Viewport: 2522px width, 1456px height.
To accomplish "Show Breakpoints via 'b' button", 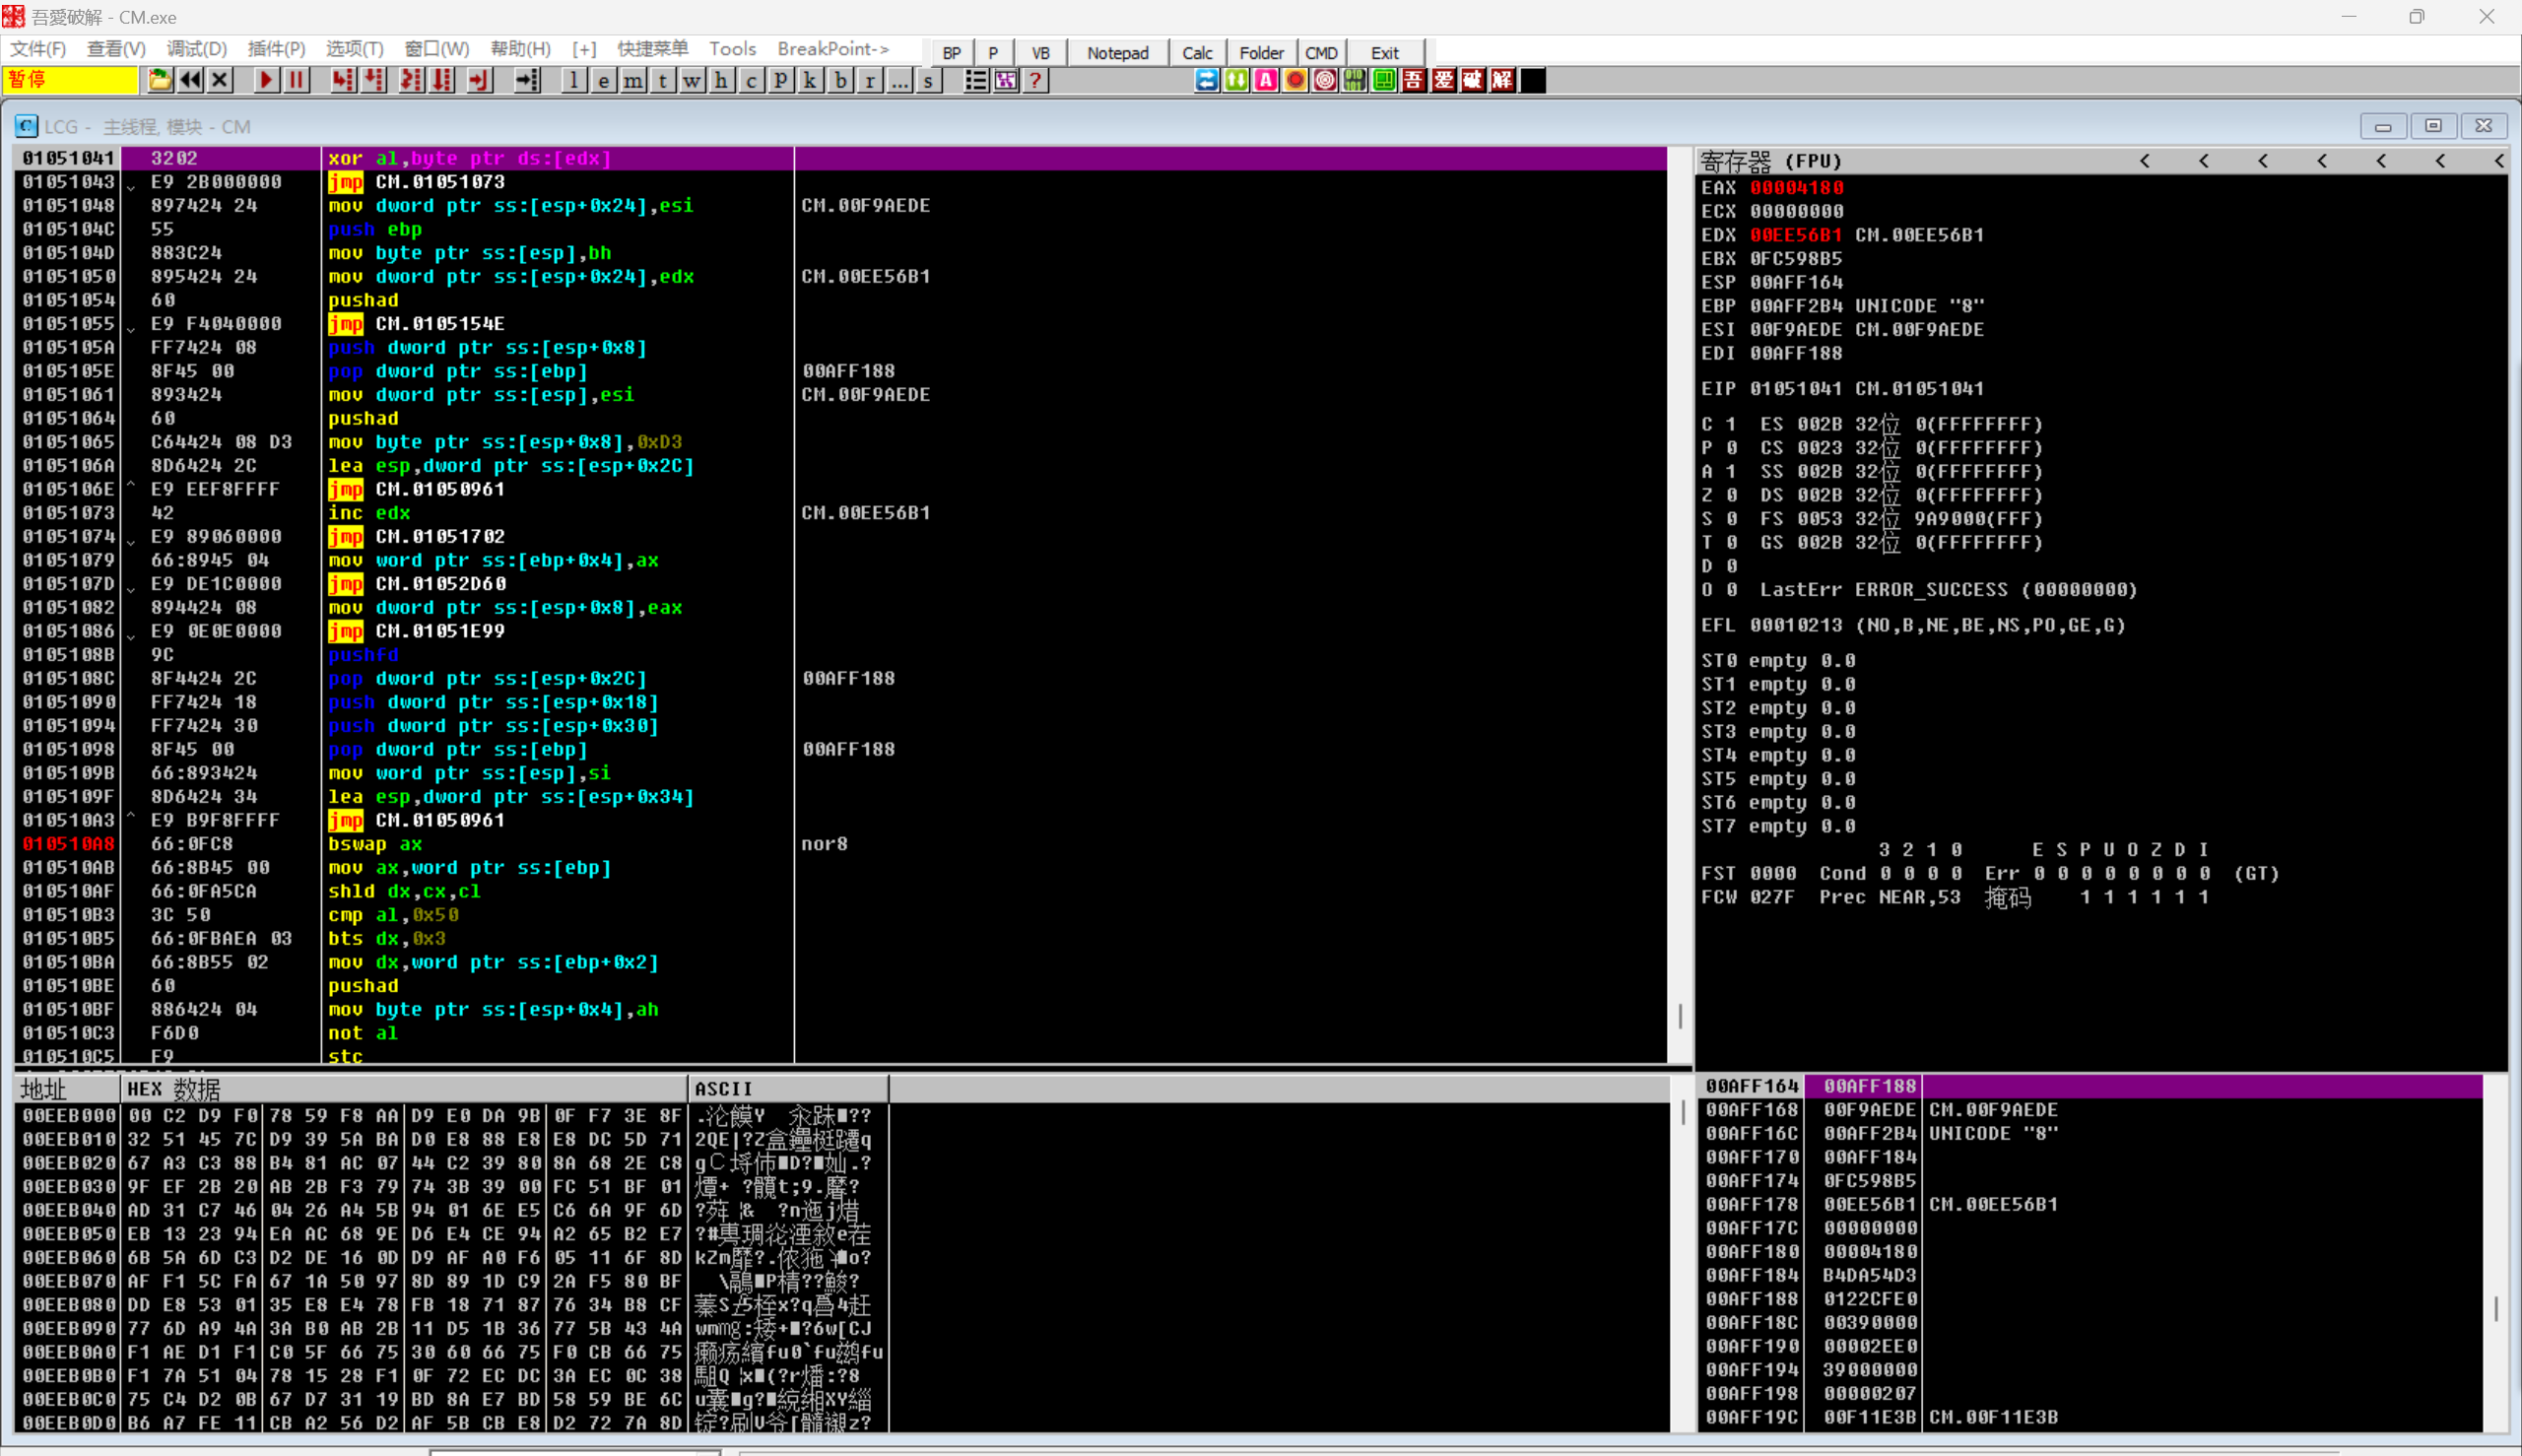I will point(840,80).
